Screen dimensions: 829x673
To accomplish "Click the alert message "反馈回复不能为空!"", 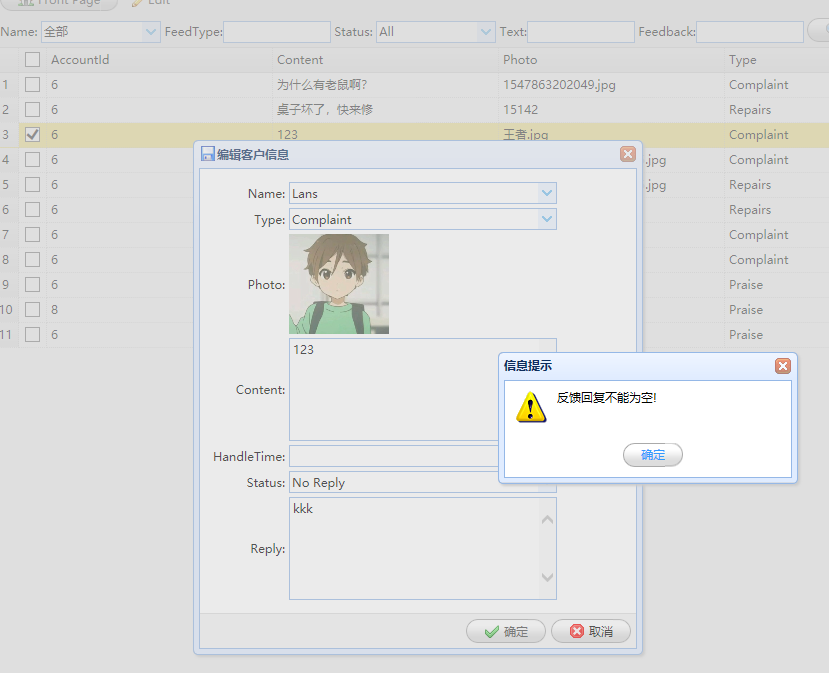I will tap(606, 398).
